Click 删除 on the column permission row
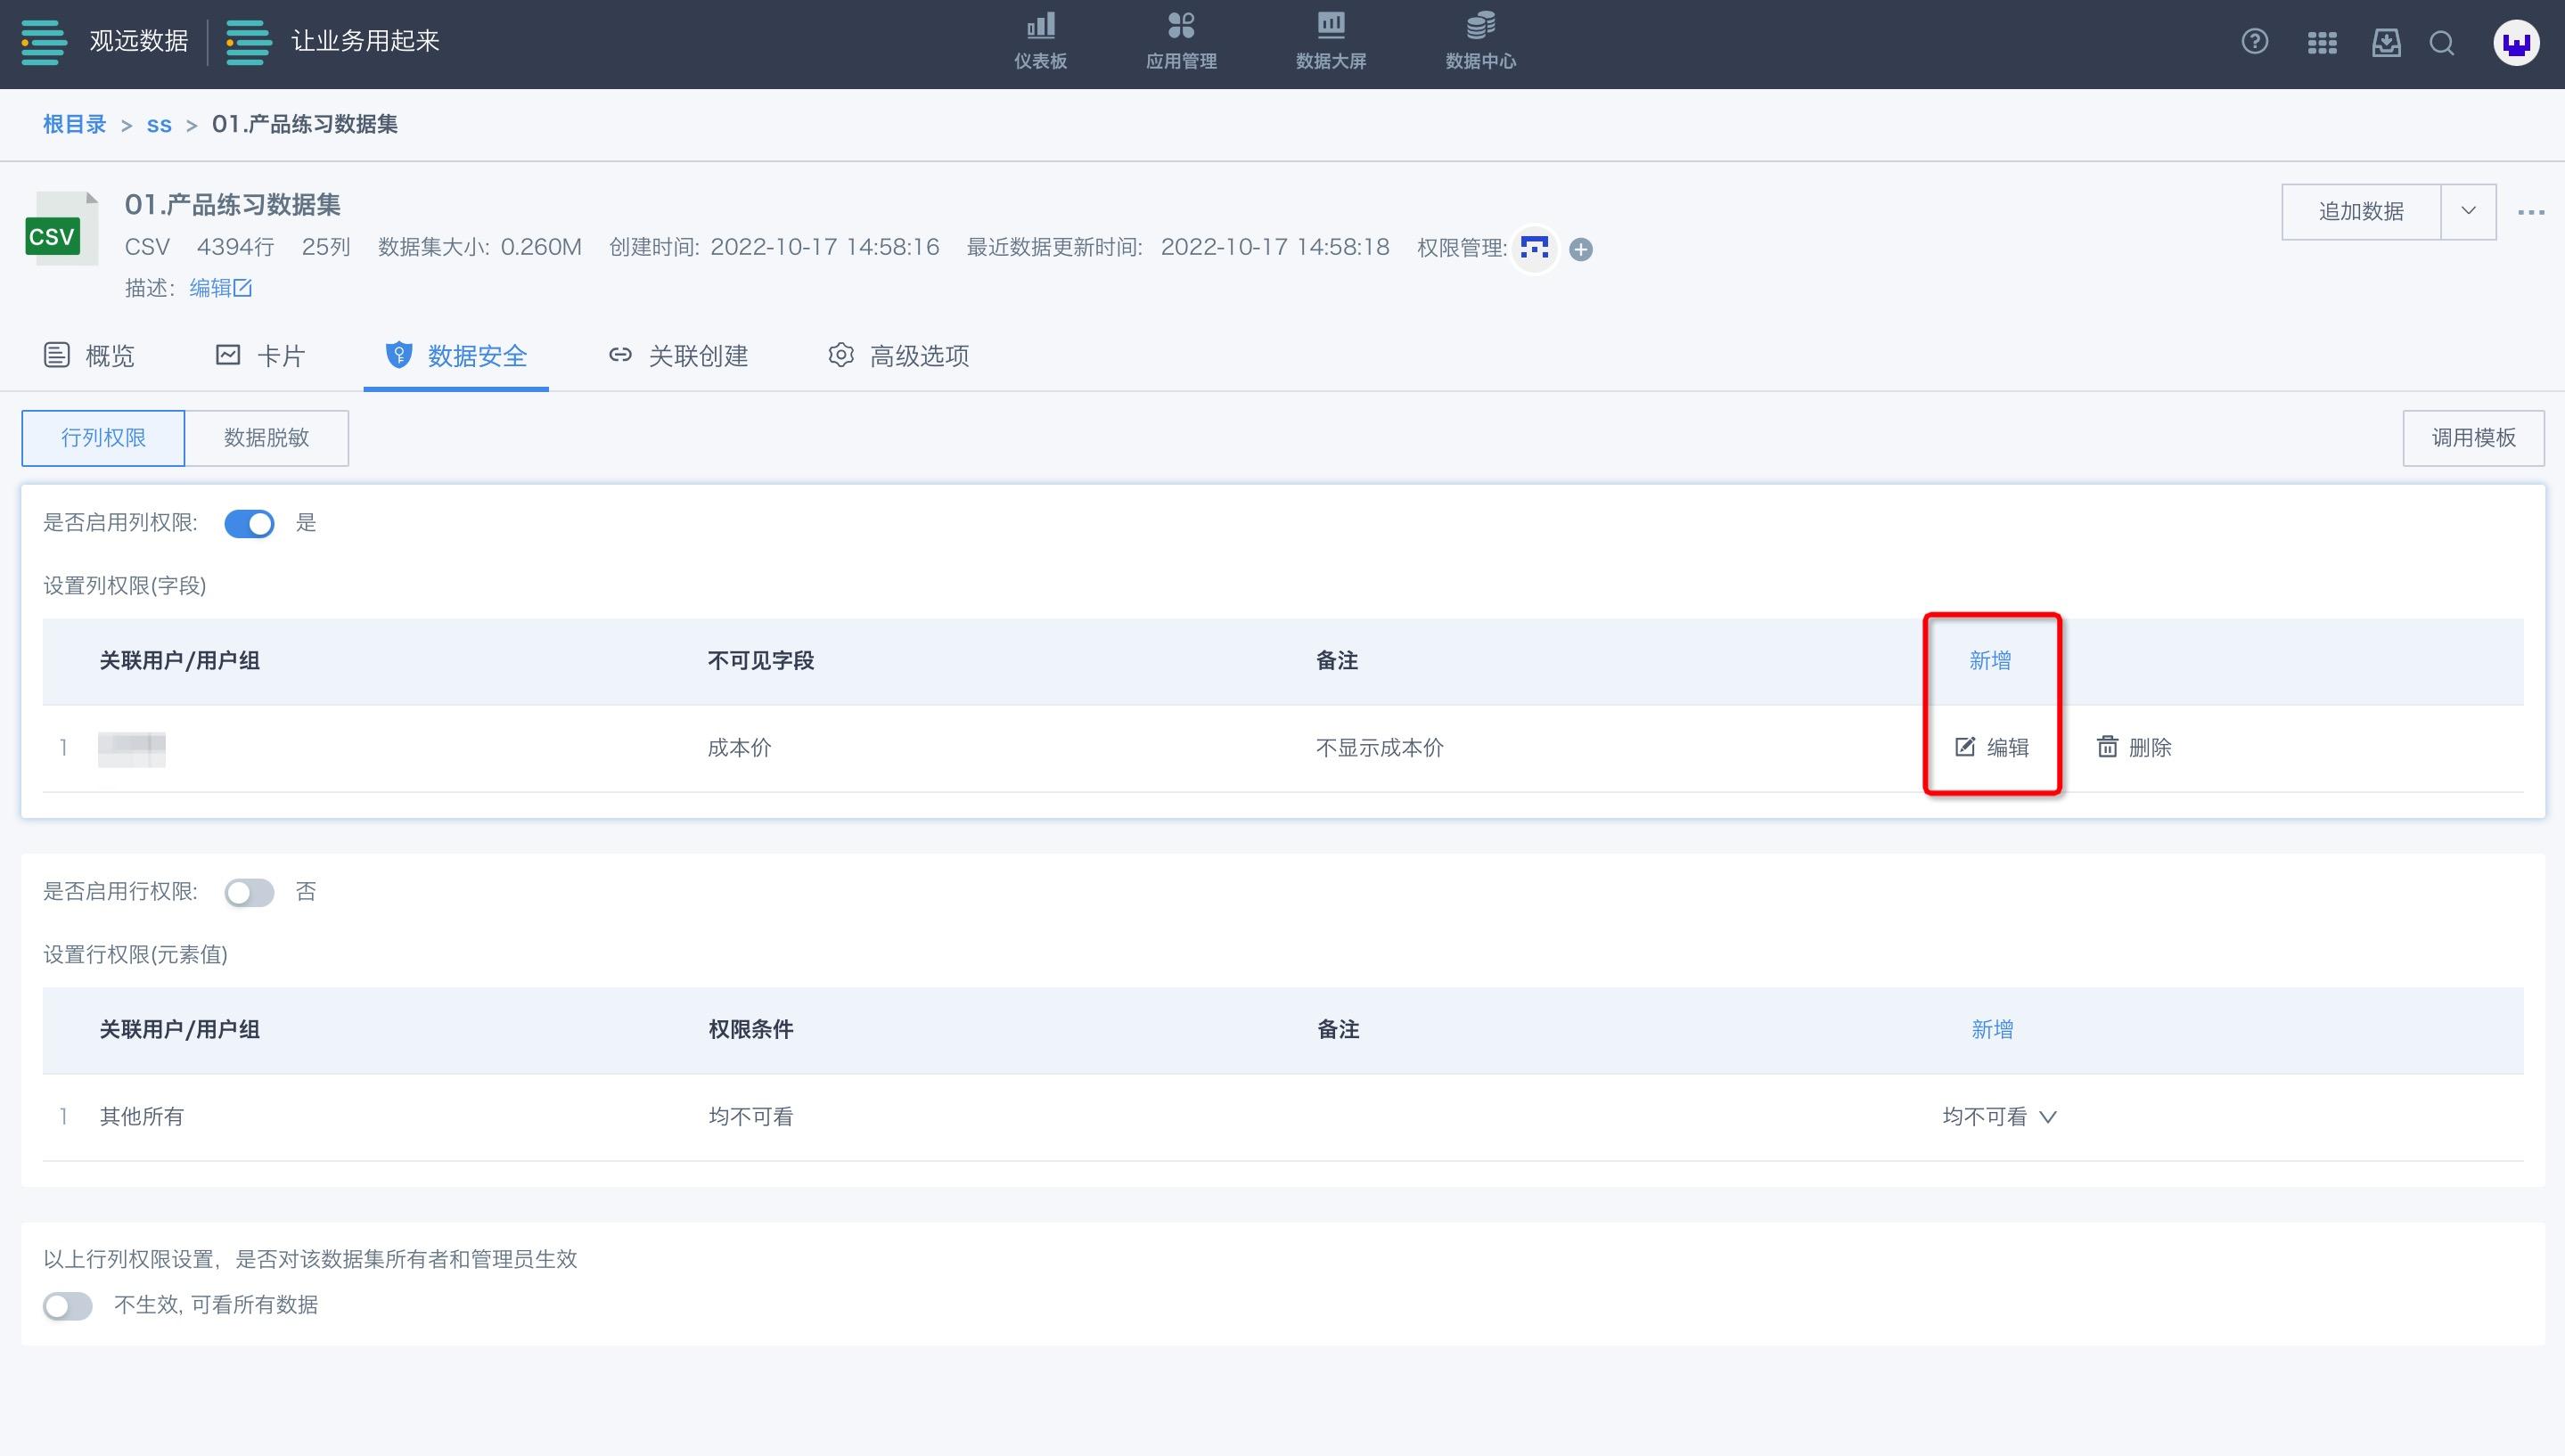This screenshot has width=2565, height=1456. (x=2134, y=748)
